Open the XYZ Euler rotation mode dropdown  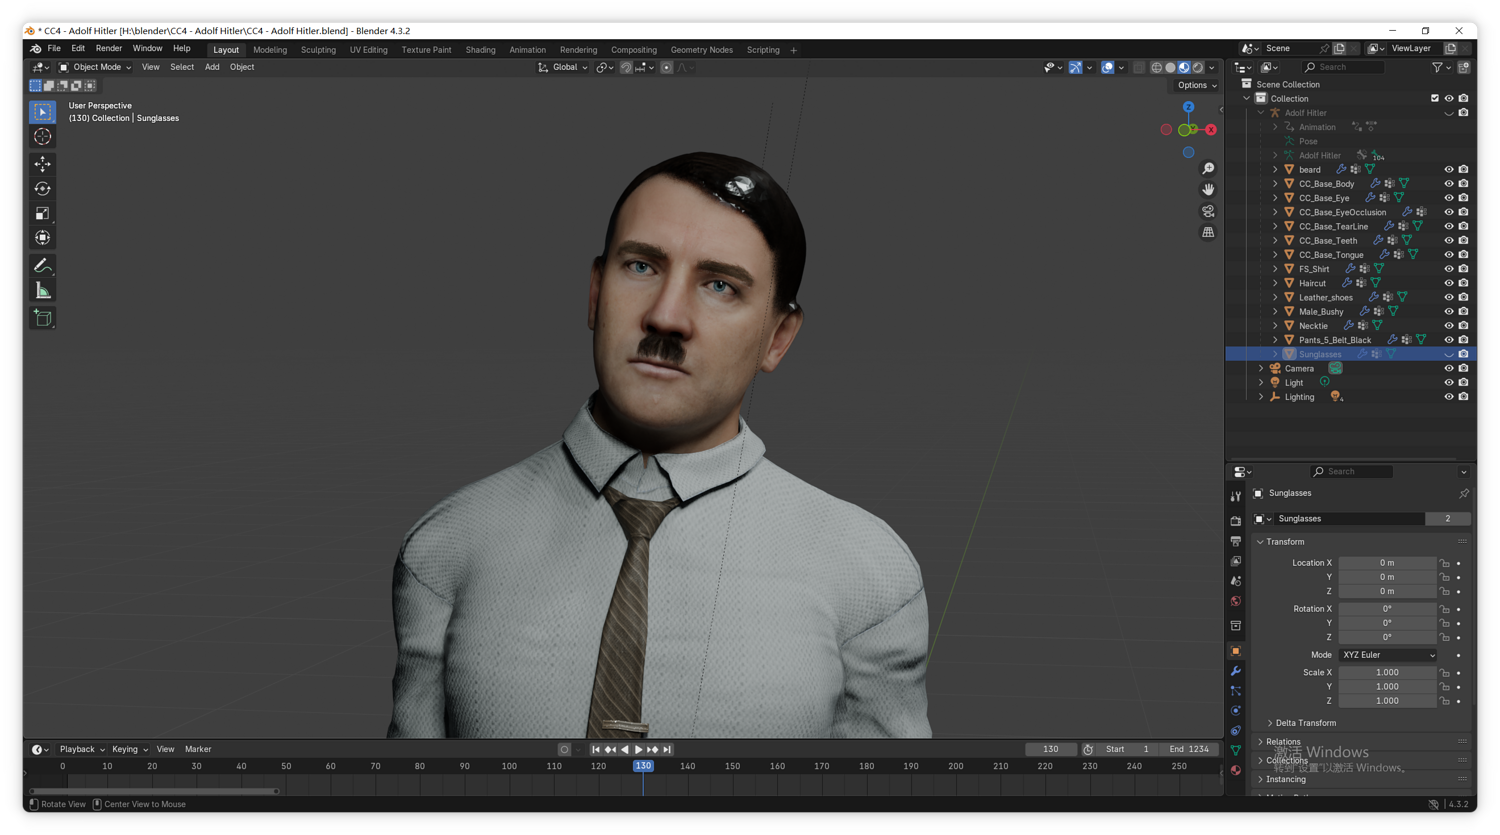pos(1388,655)
